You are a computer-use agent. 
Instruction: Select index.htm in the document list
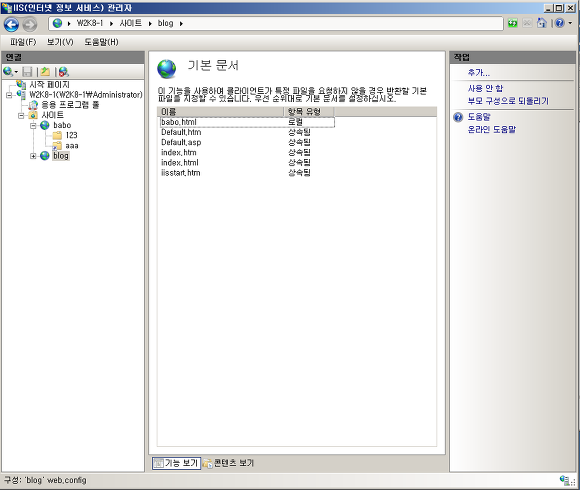click(x=247, y=152)
